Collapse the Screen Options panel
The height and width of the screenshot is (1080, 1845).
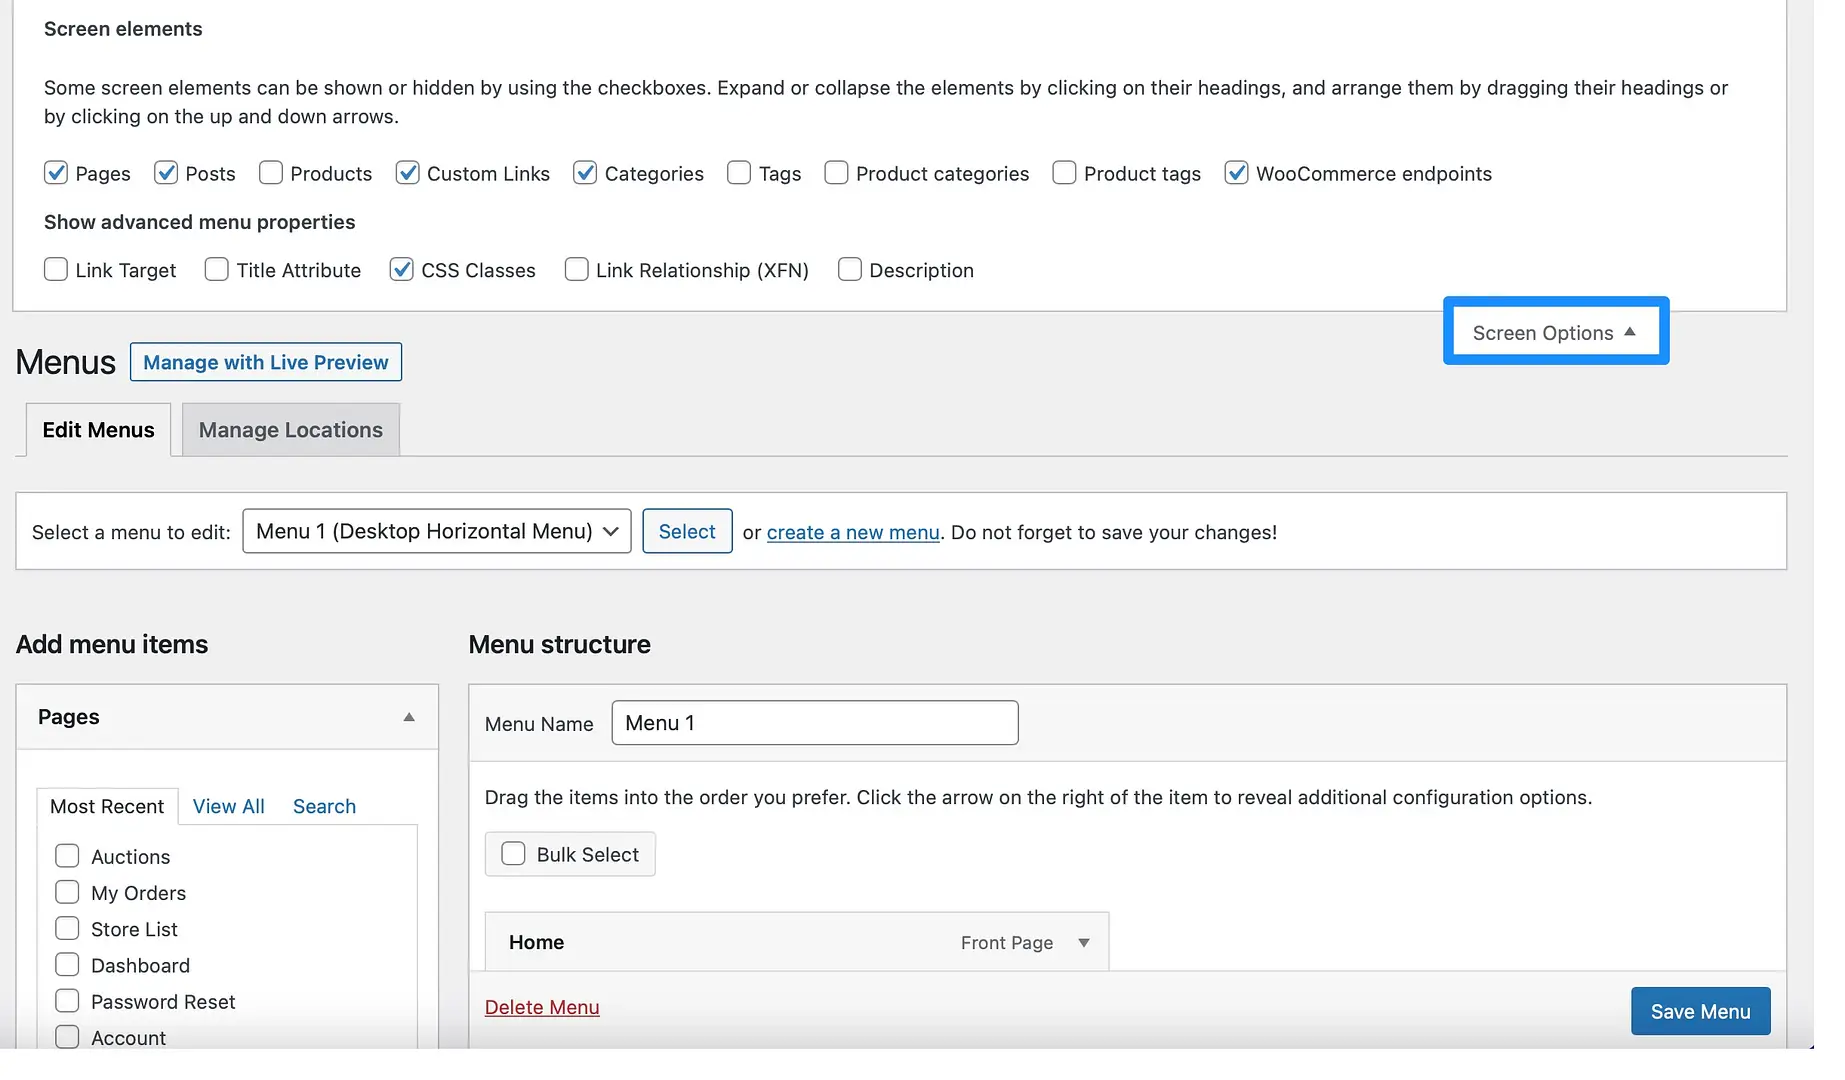[1554, 331]
